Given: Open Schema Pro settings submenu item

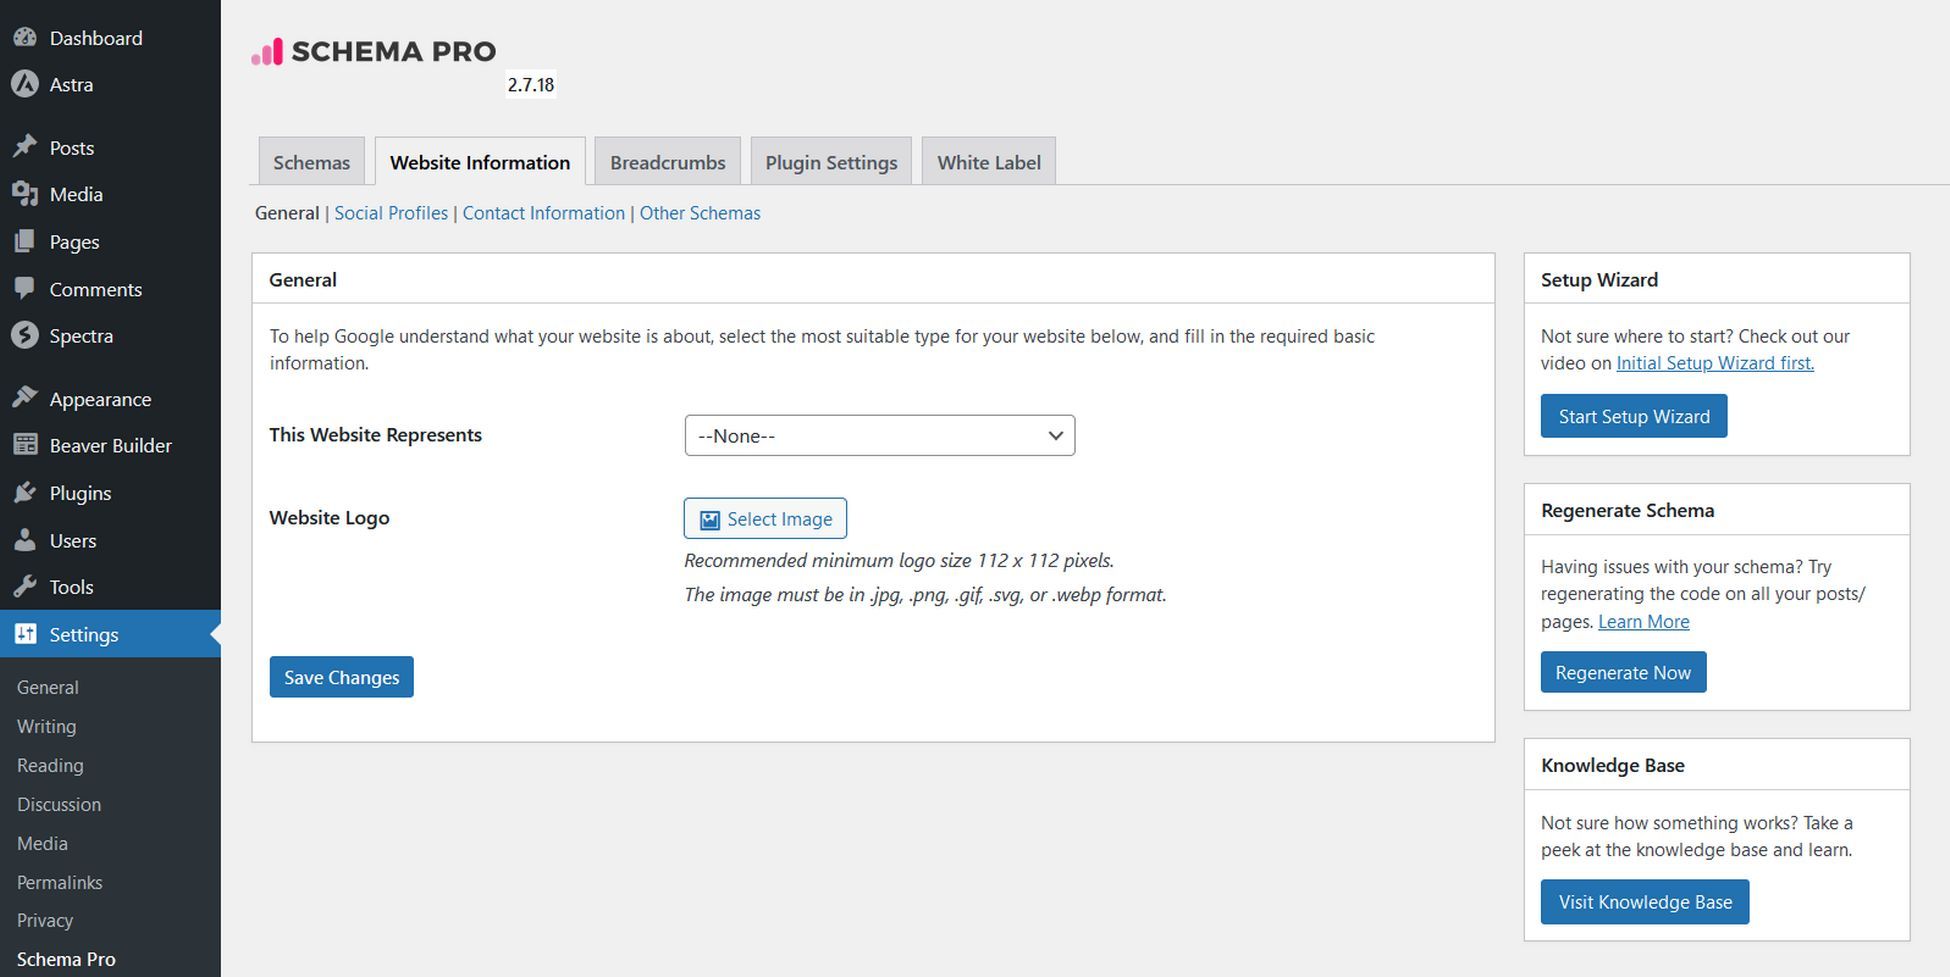Looking at the screenshot, I should pyautogui.click(x=66, y=959).
